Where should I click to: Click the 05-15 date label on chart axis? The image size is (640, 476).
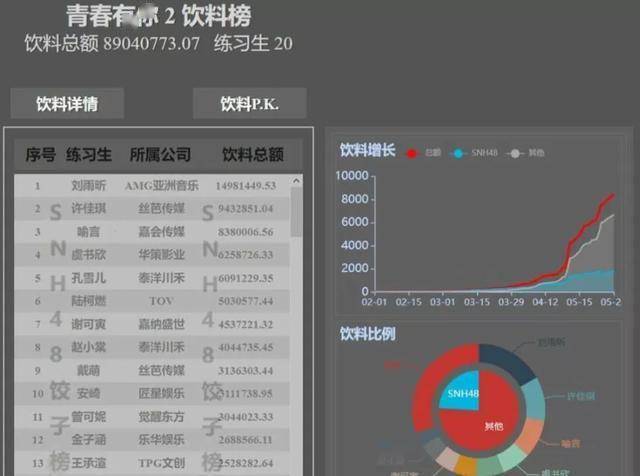coord(579,302)
